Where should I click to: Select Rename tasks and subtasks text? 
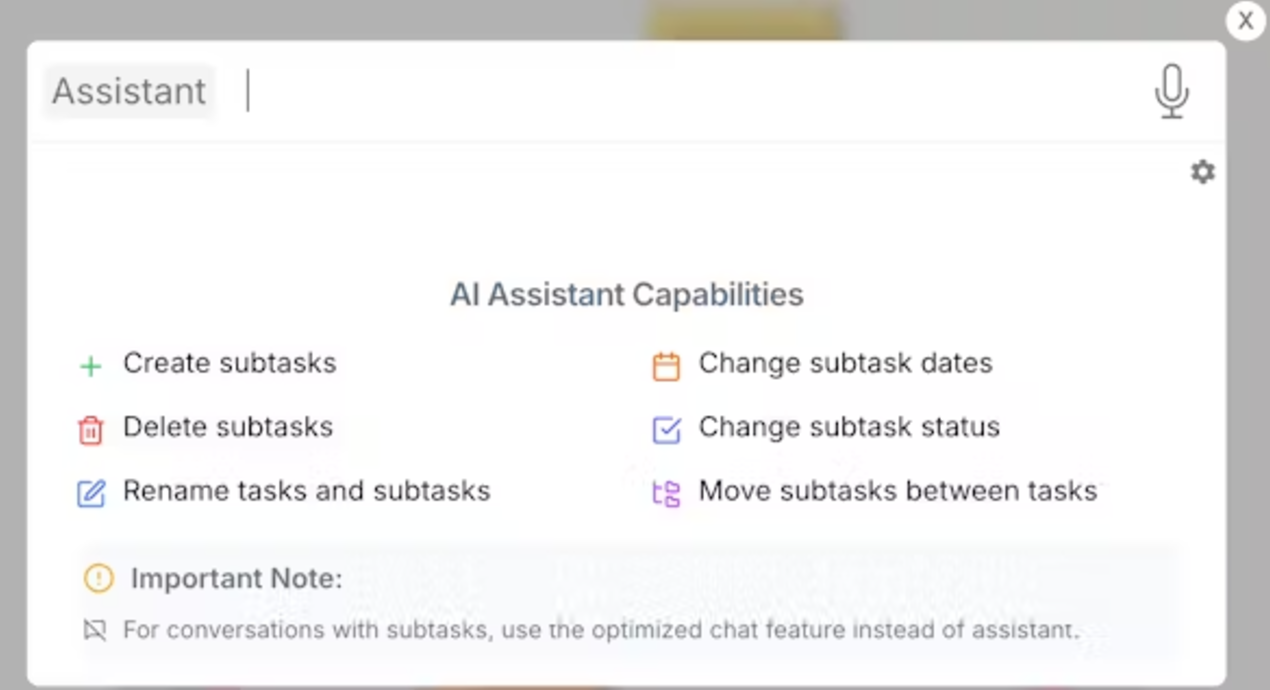point(307,491)
